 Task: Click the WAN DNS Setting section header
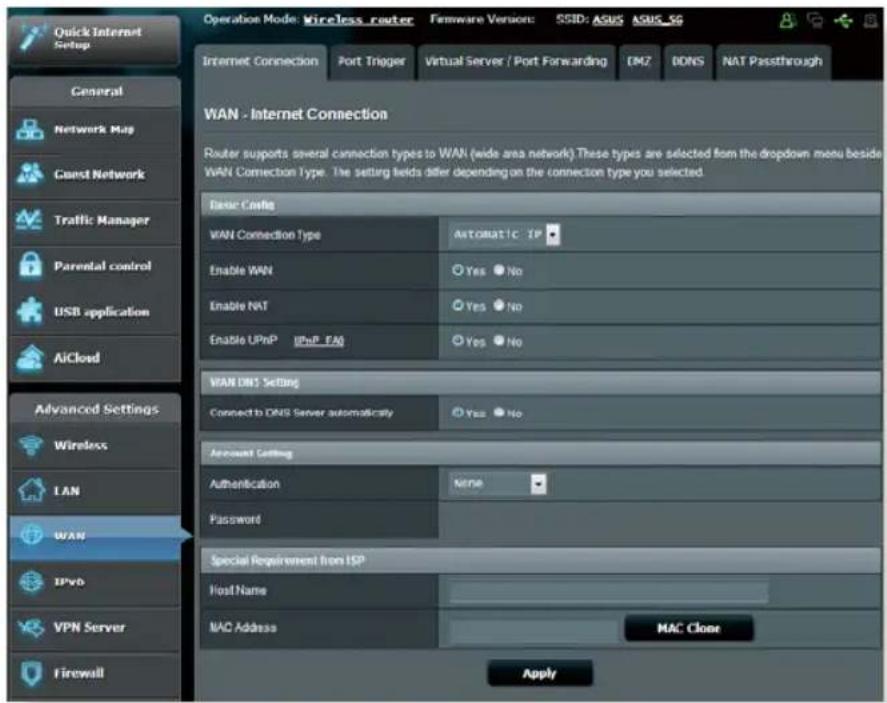[x=541, y=382]
